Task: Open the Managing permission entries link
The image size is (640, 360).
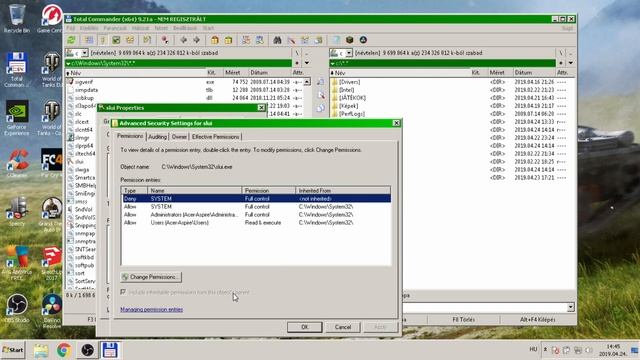Action: click(151, 309)
